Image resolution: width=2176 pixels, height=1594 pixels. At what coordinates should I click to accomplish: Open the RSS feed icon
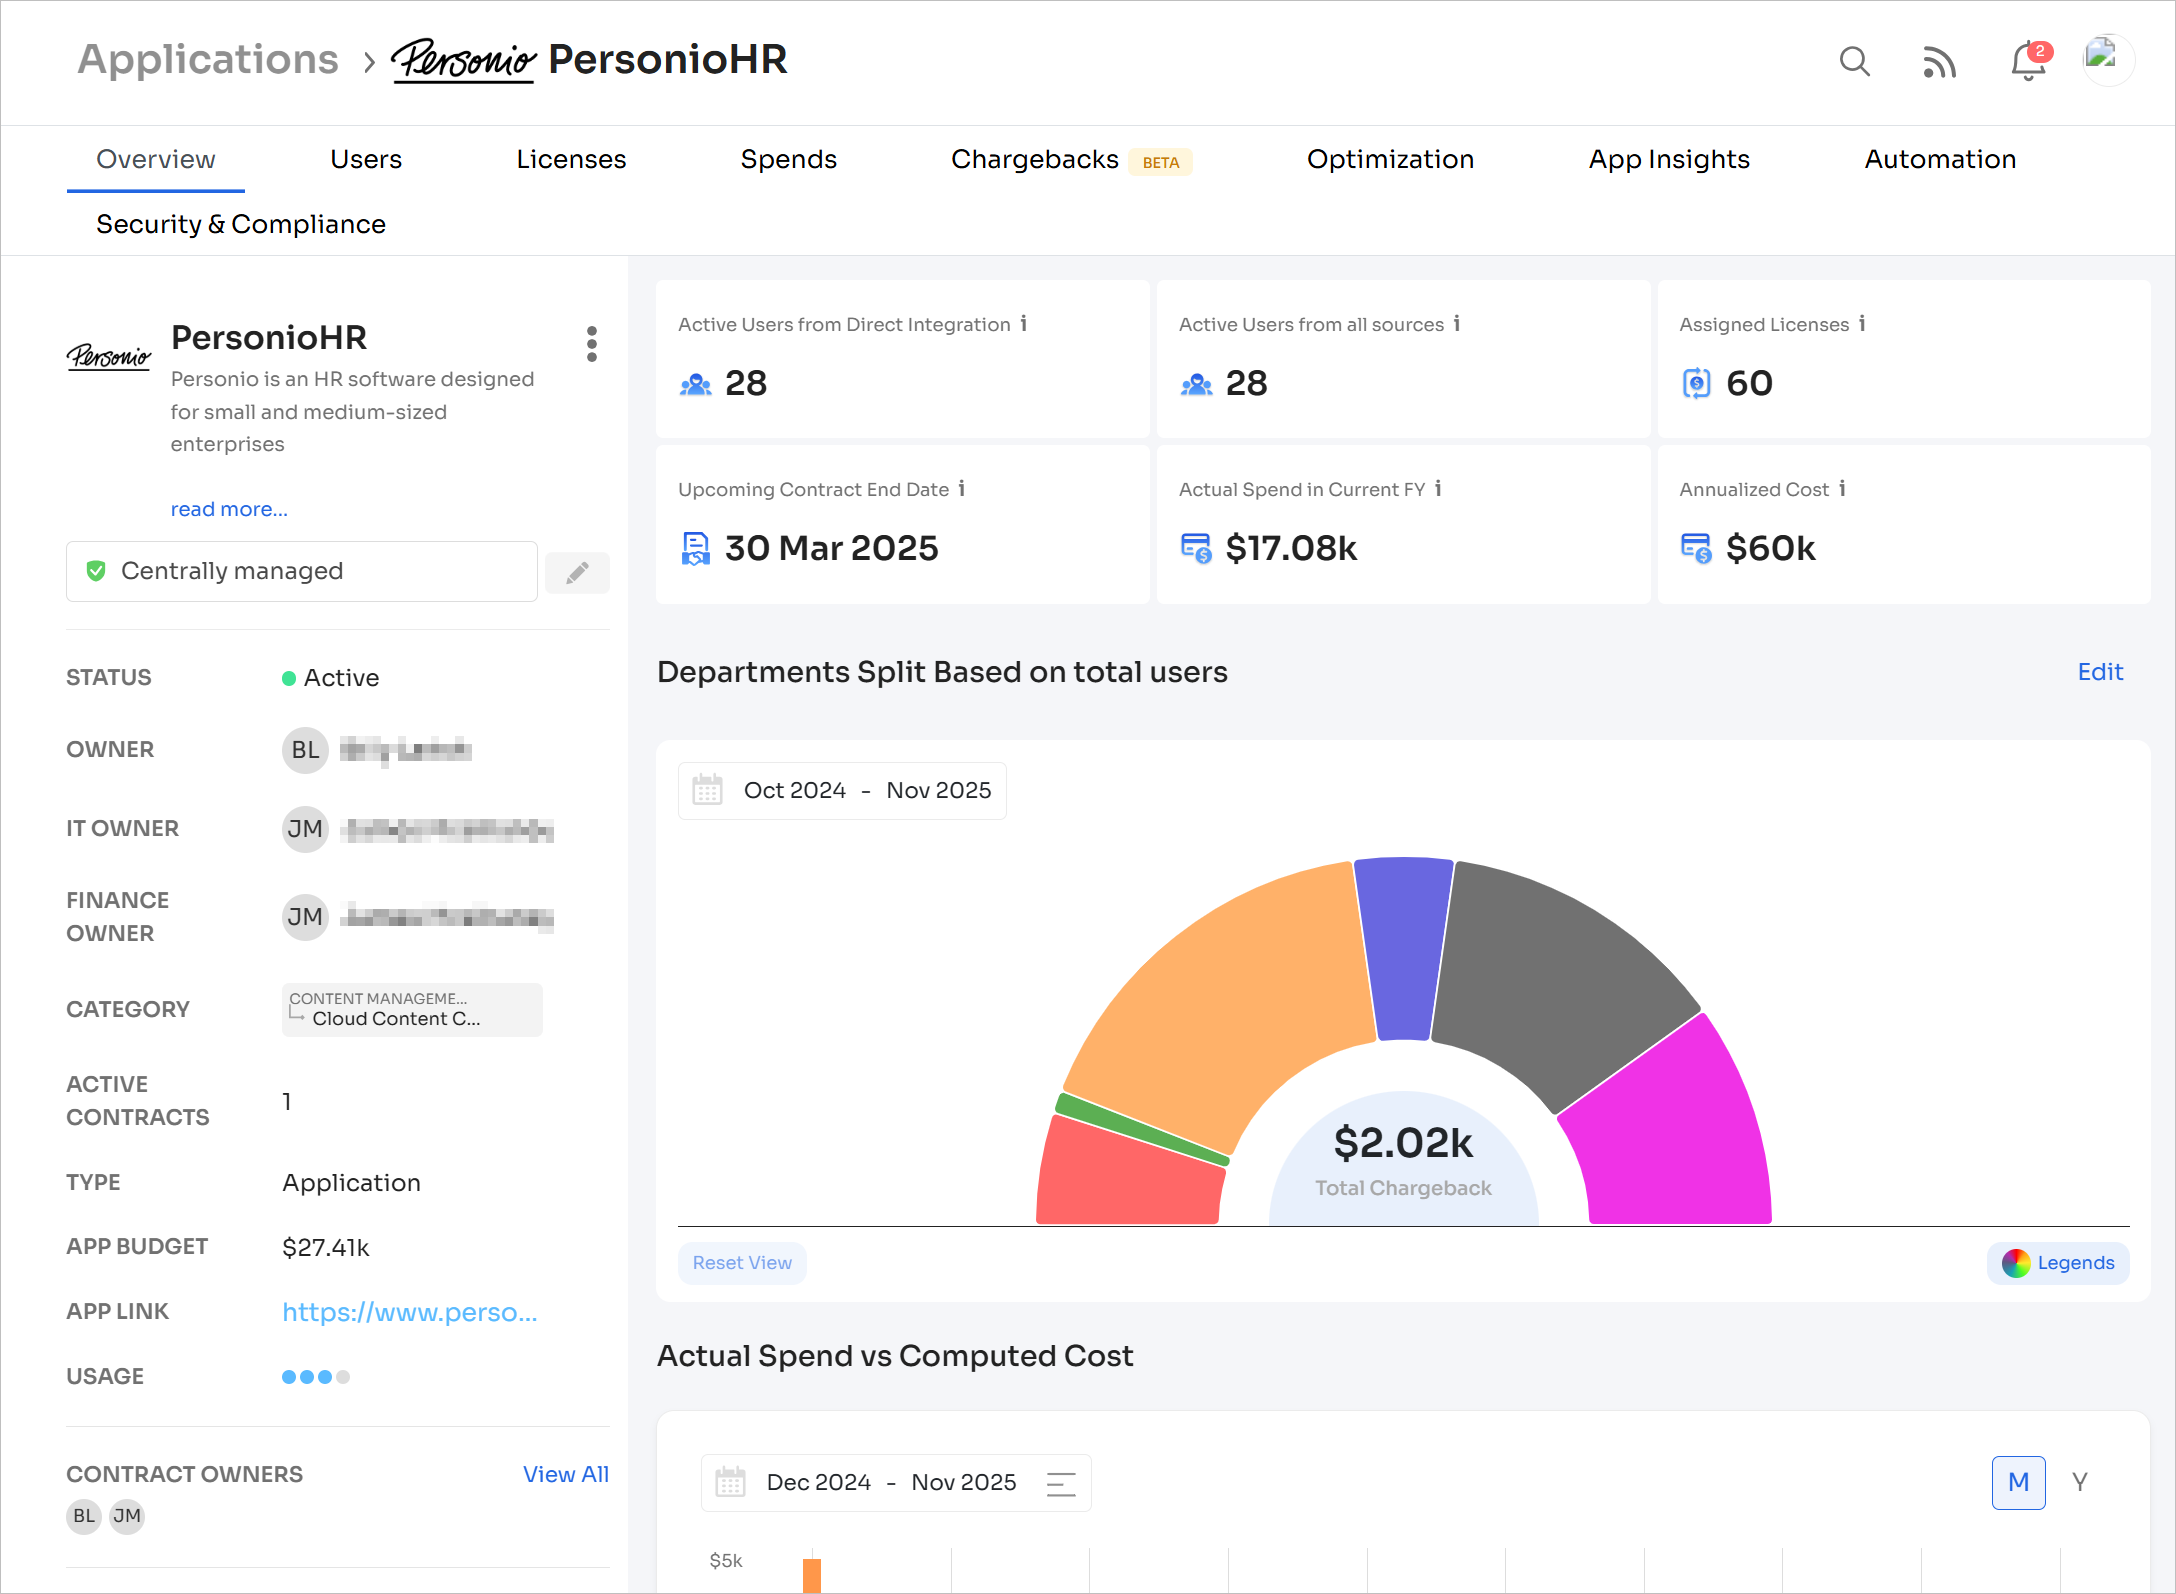[x=1939, y=62]
